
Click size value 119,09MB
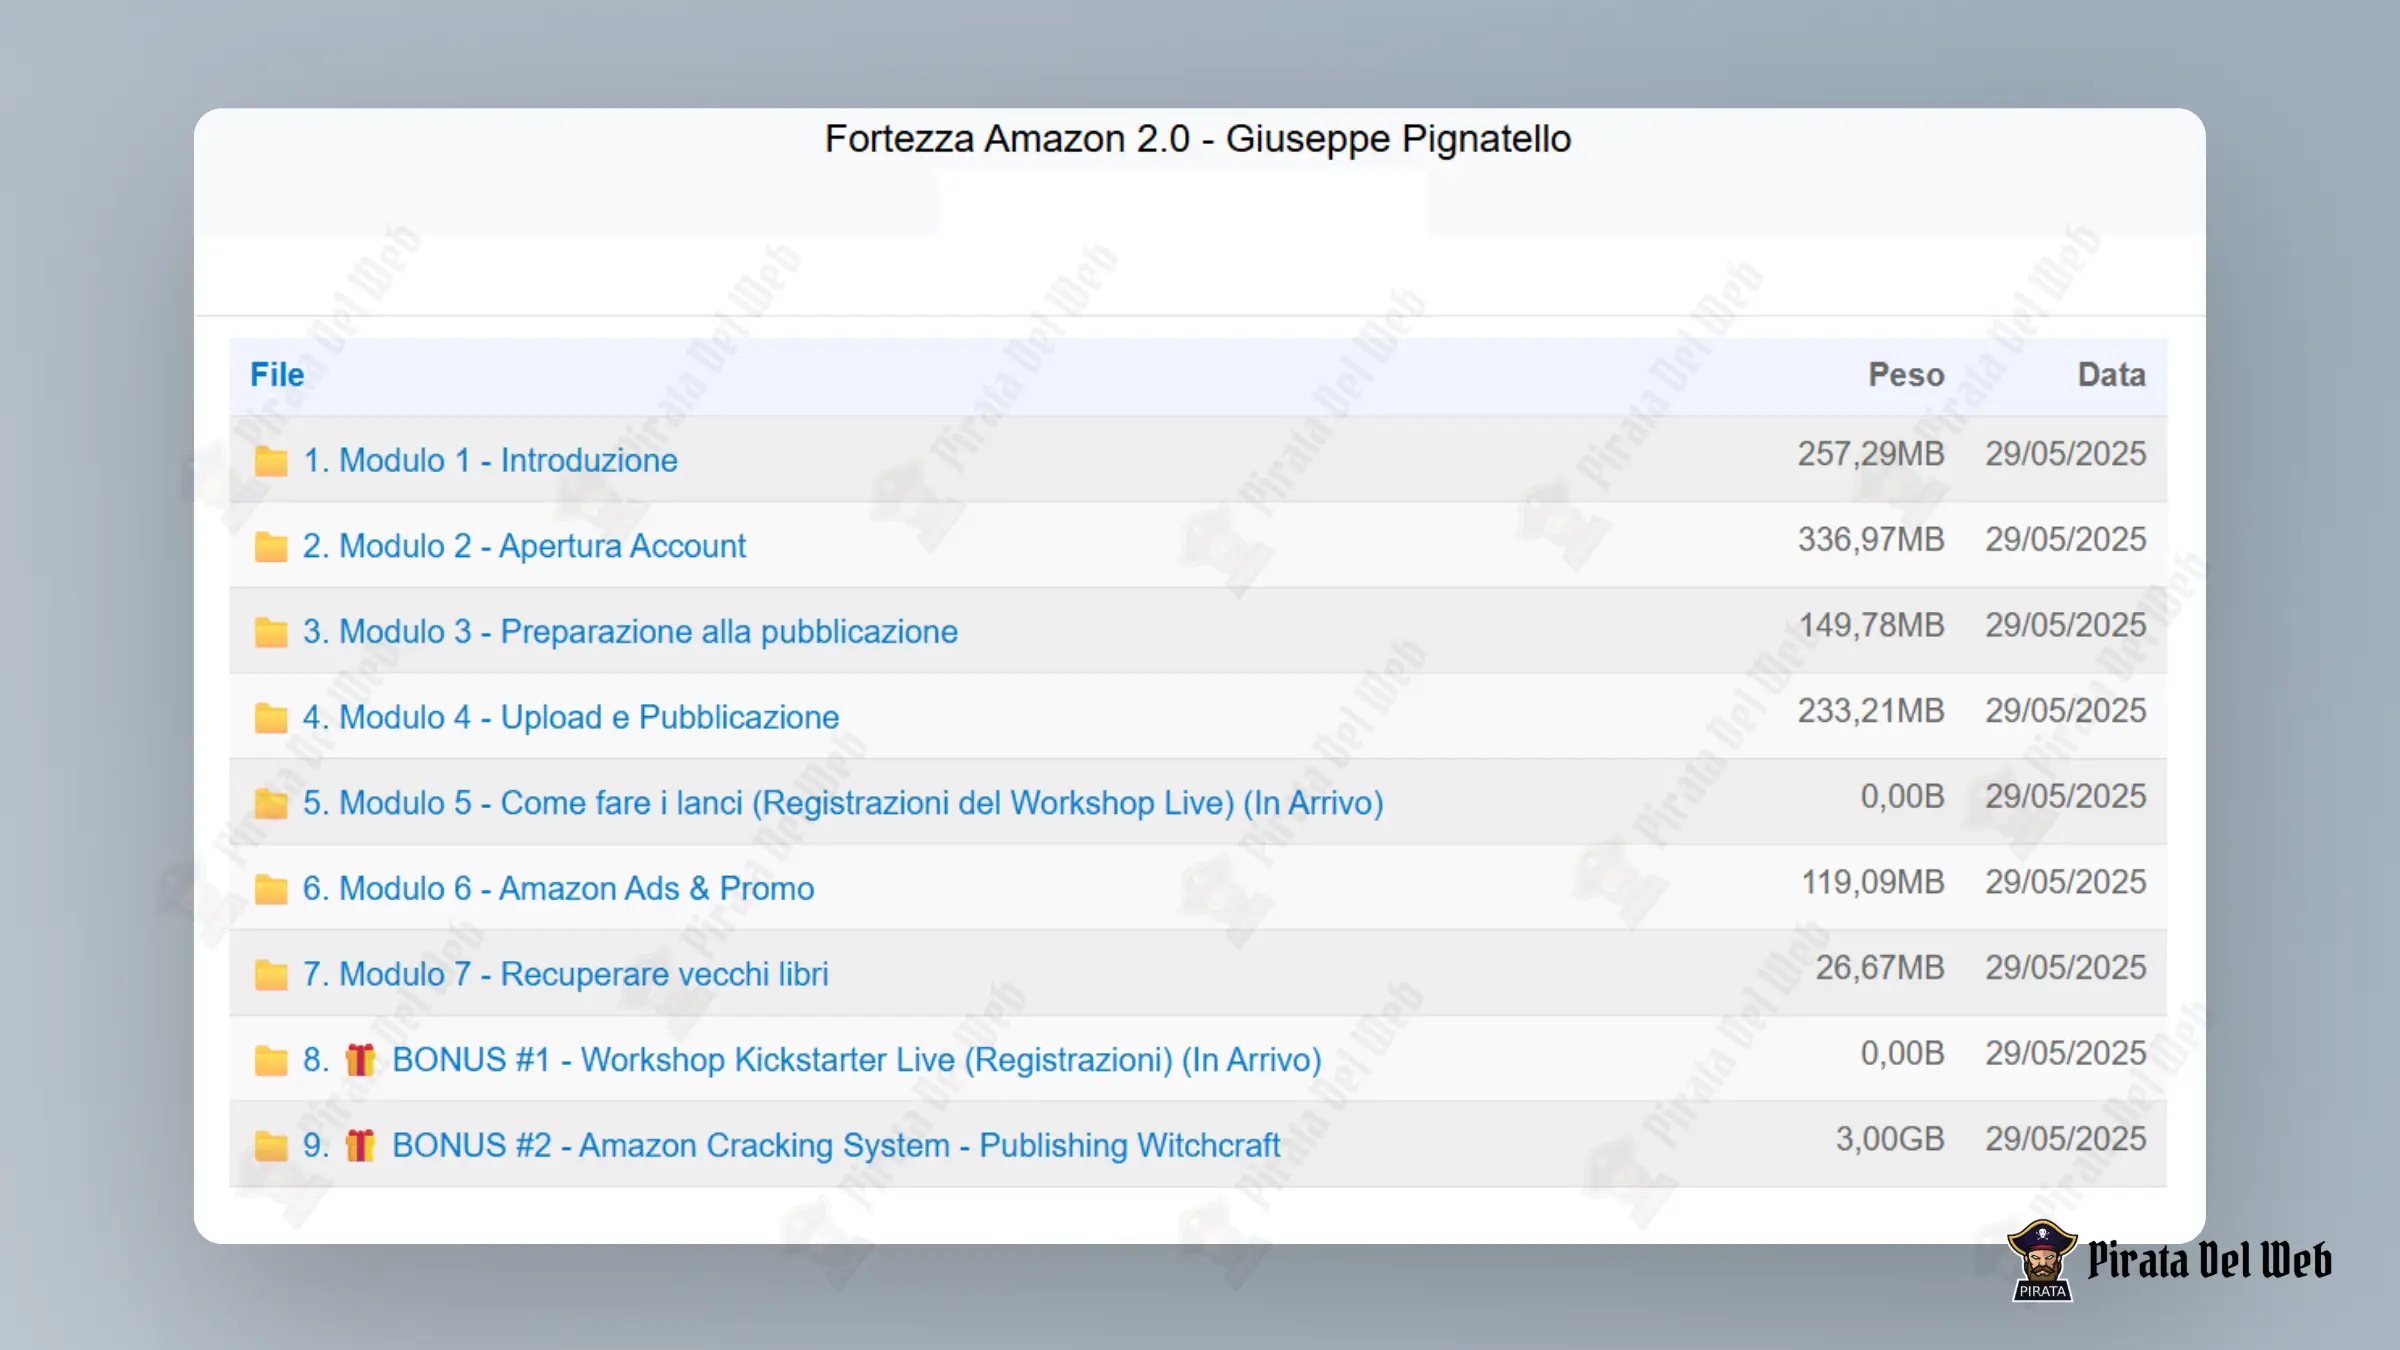[x=1873, y=882]
